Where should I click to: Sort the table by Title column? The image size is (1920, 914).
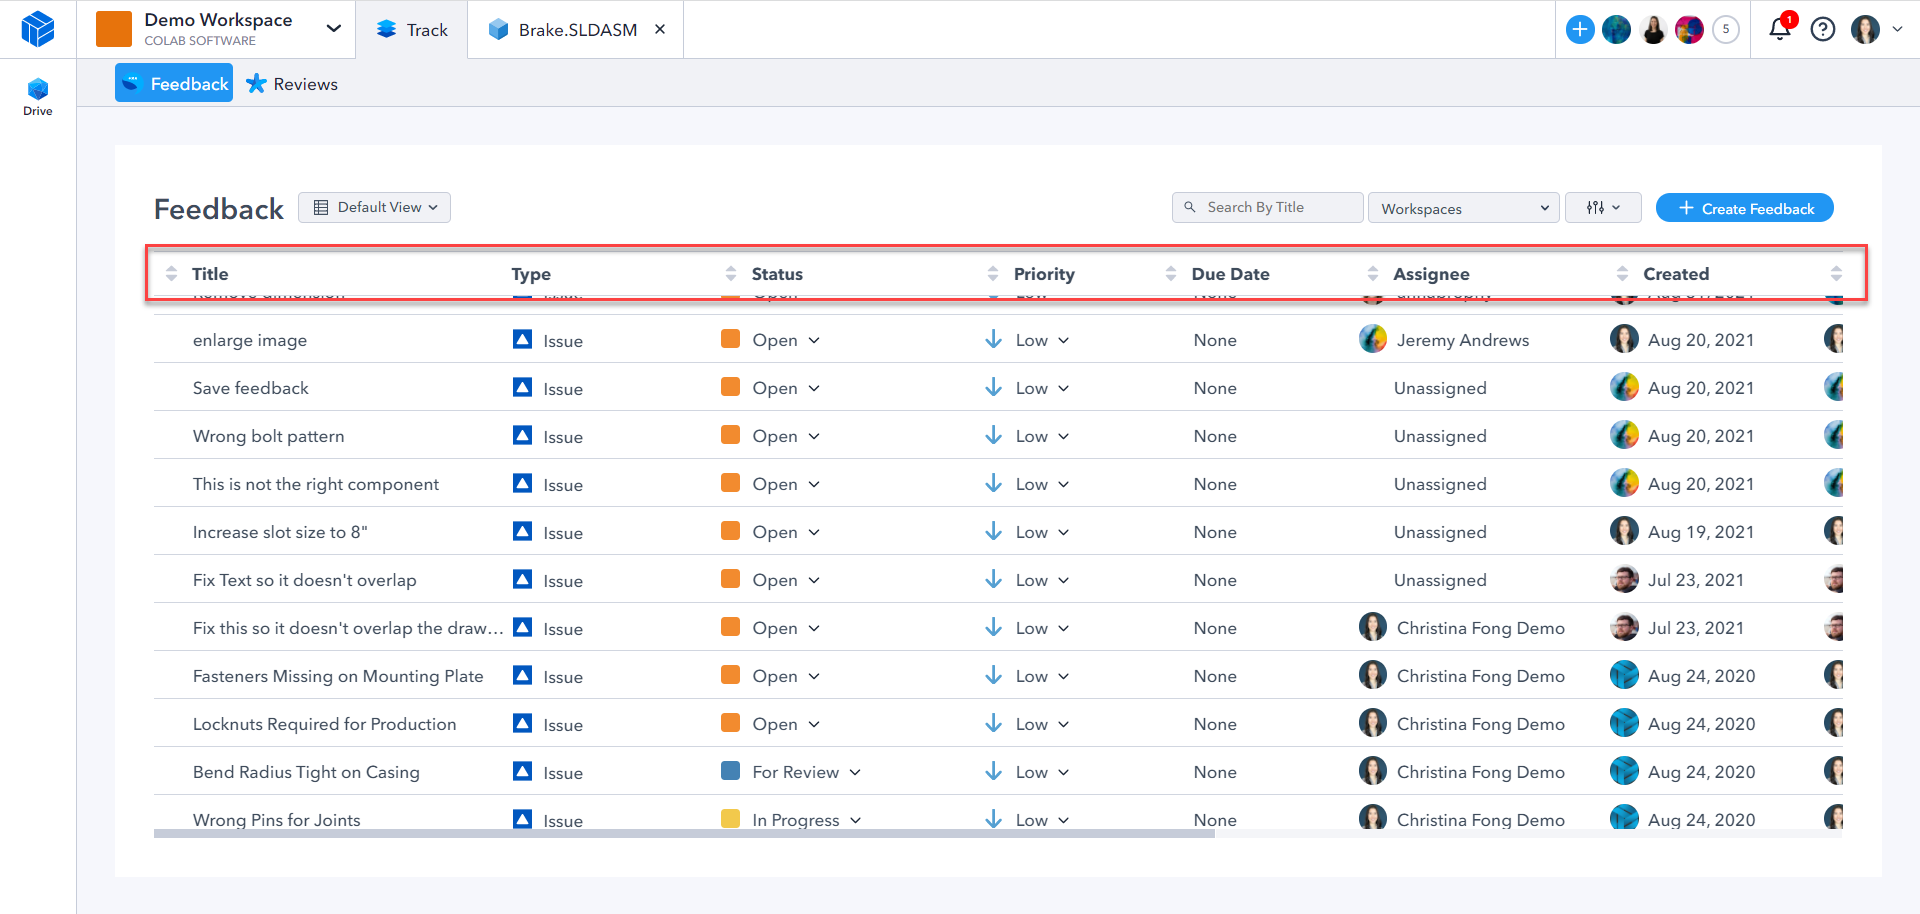click(210, 274)
